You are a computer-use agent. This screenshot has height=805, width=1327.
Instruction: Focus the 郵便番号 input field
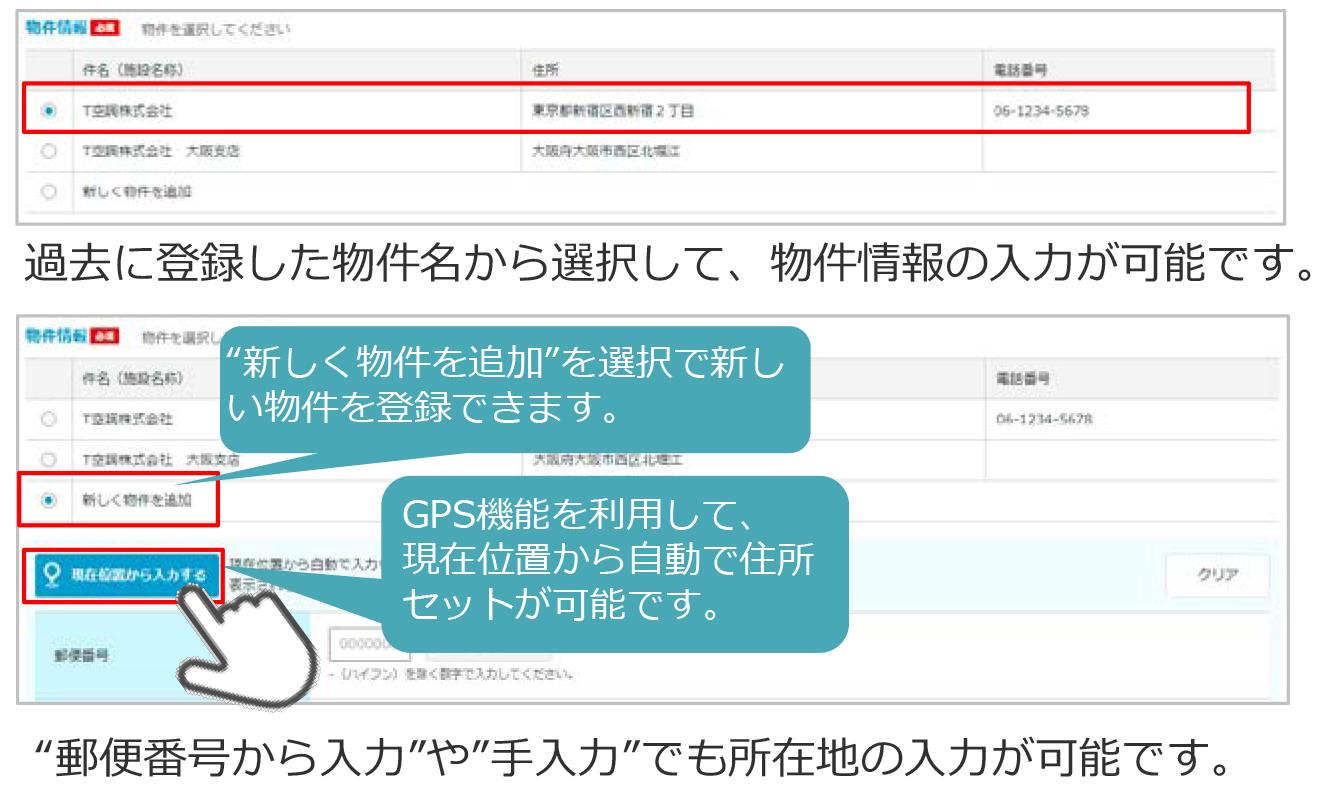coord(367,644)
